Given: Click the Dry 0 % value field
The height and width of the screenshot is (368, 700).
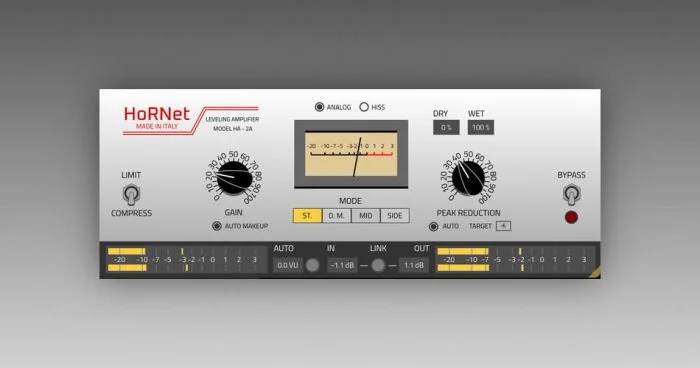Looking at the screenshot, I should [x=446, y=127].
